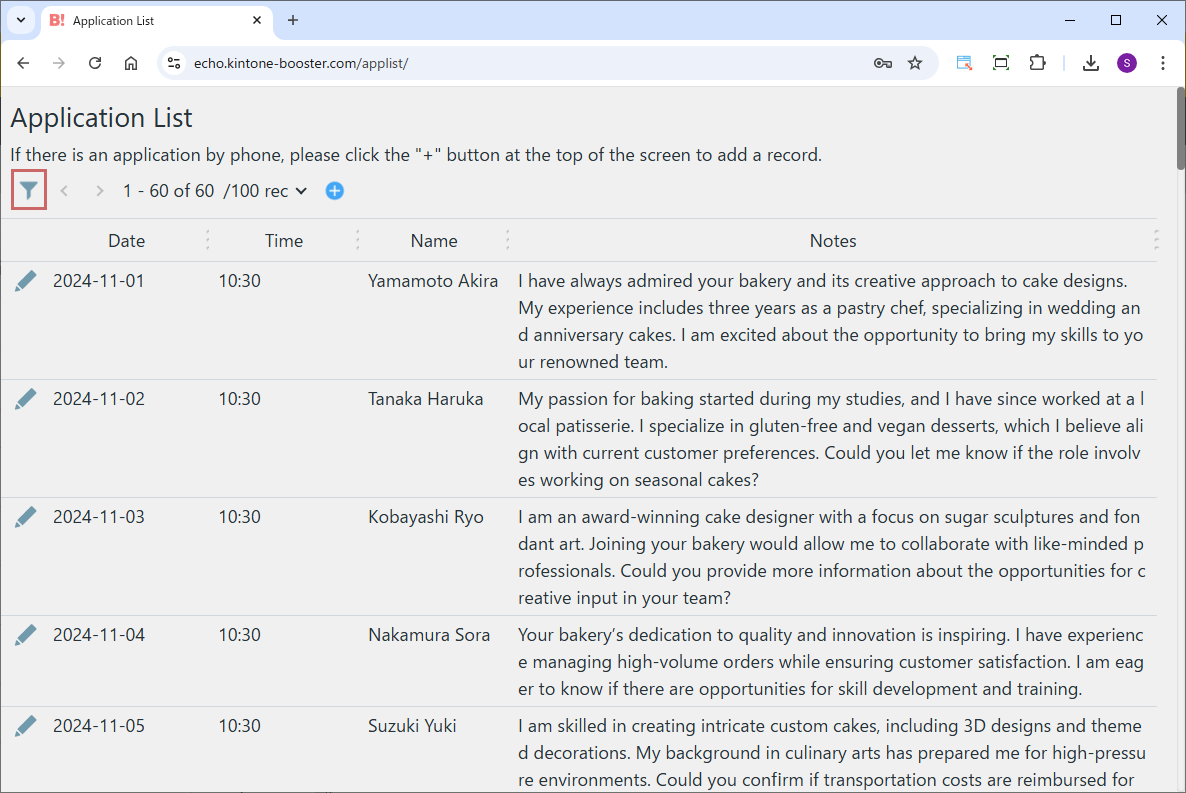The image size is (1186, 793).
Task: Click the pencil icon beside Nakamura Sora
Action: (26, 635)
